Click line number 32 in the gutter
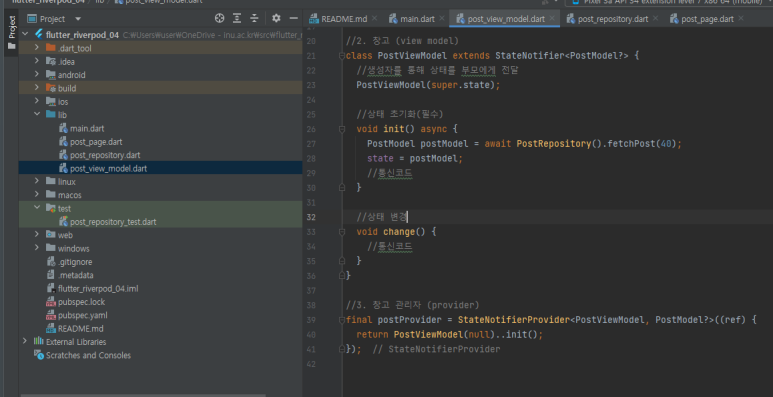773x397 pixels. 311,217
